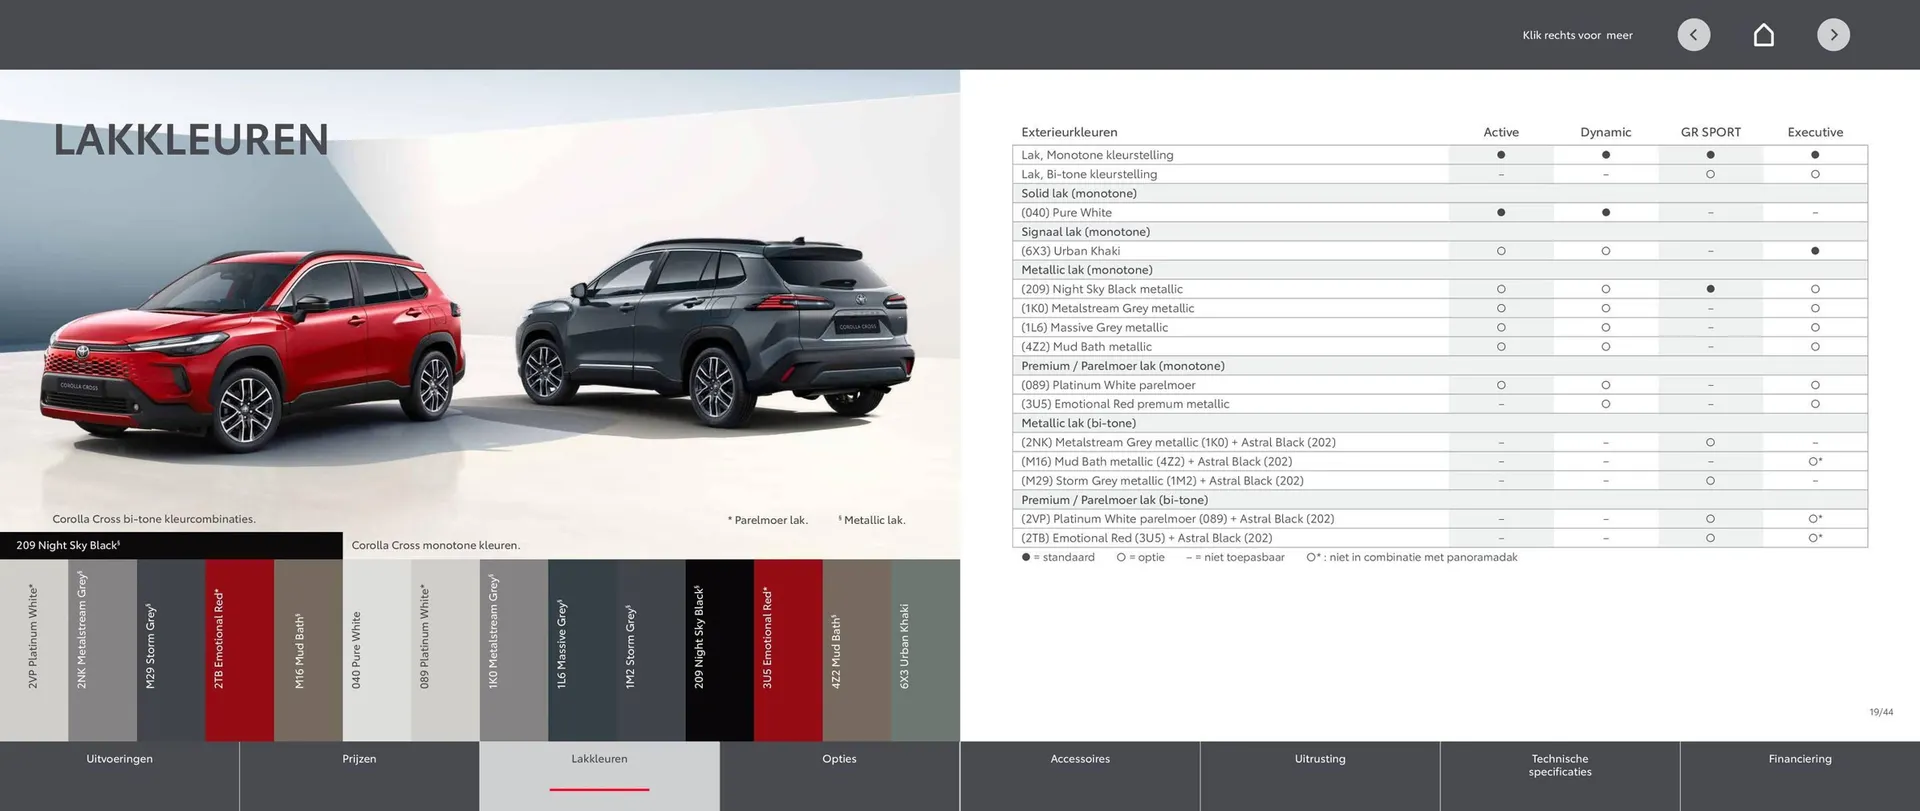
Task: Open the Technische specificaties tab
Action: click(1560, 776)
